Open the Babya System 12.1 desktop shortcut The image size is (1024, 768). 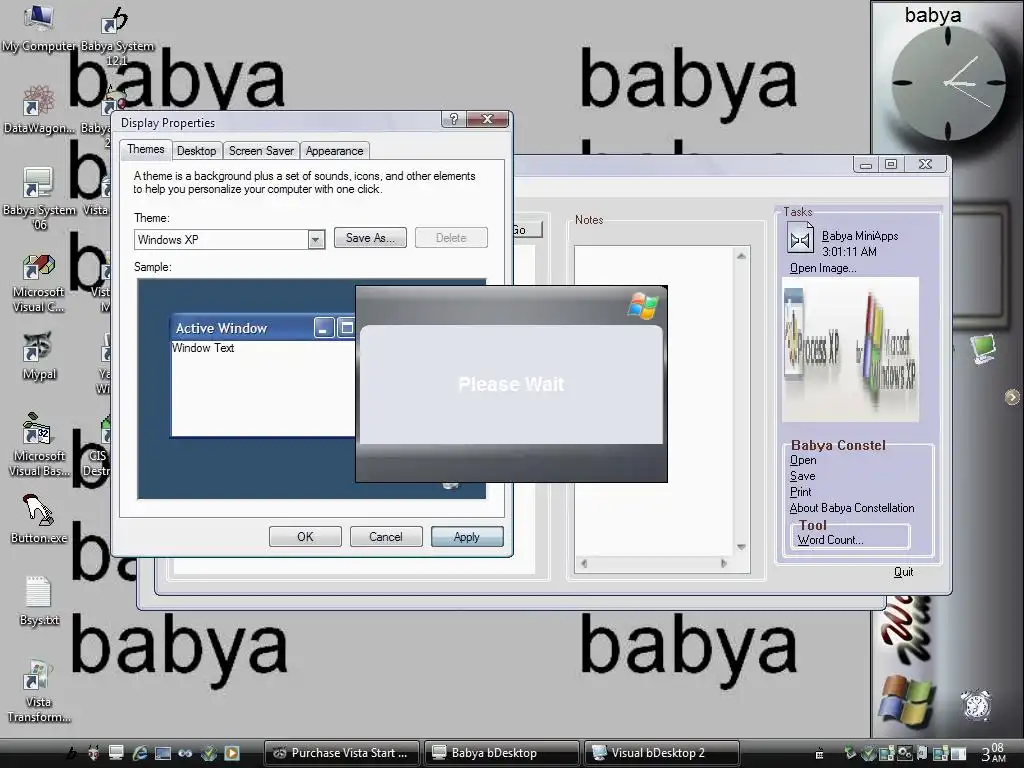pos(116,36)
